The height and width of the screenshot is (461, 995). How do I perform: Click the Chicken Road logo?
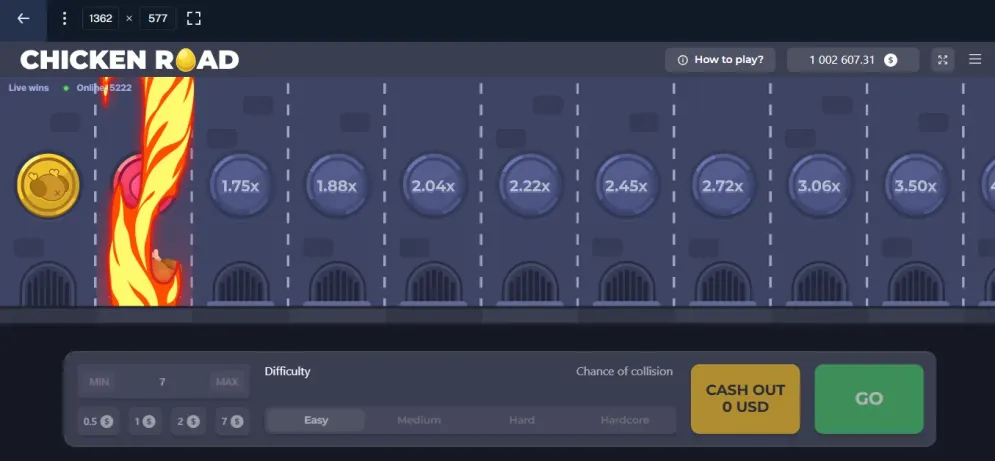pos(129,60)
